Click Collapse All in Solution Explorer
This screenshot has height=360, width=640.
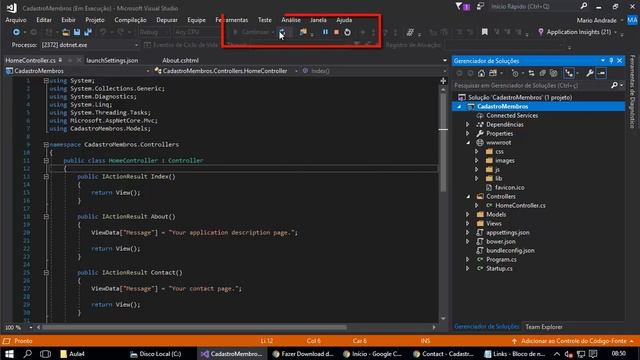click(x=542, y=73)
